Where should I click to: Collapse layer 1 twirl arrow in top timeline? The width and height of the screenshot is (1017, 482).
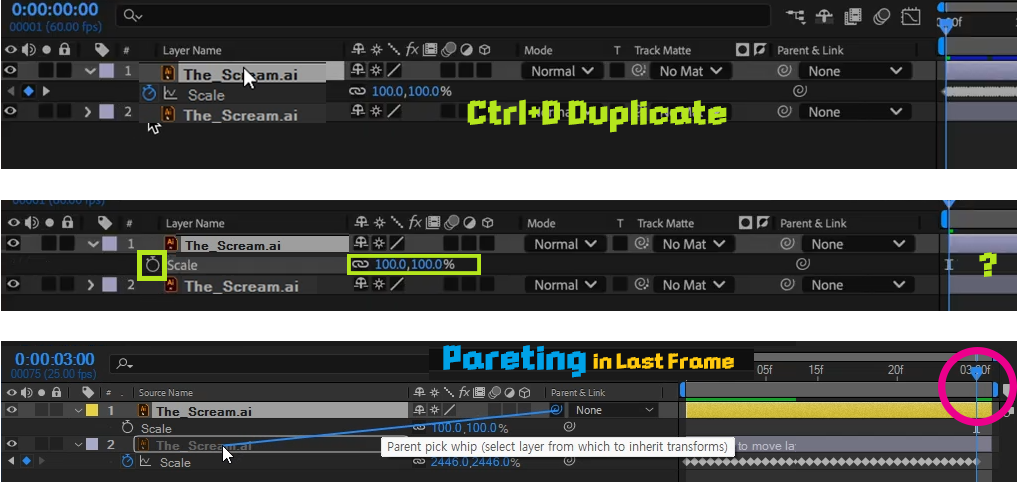click(91, 71)
